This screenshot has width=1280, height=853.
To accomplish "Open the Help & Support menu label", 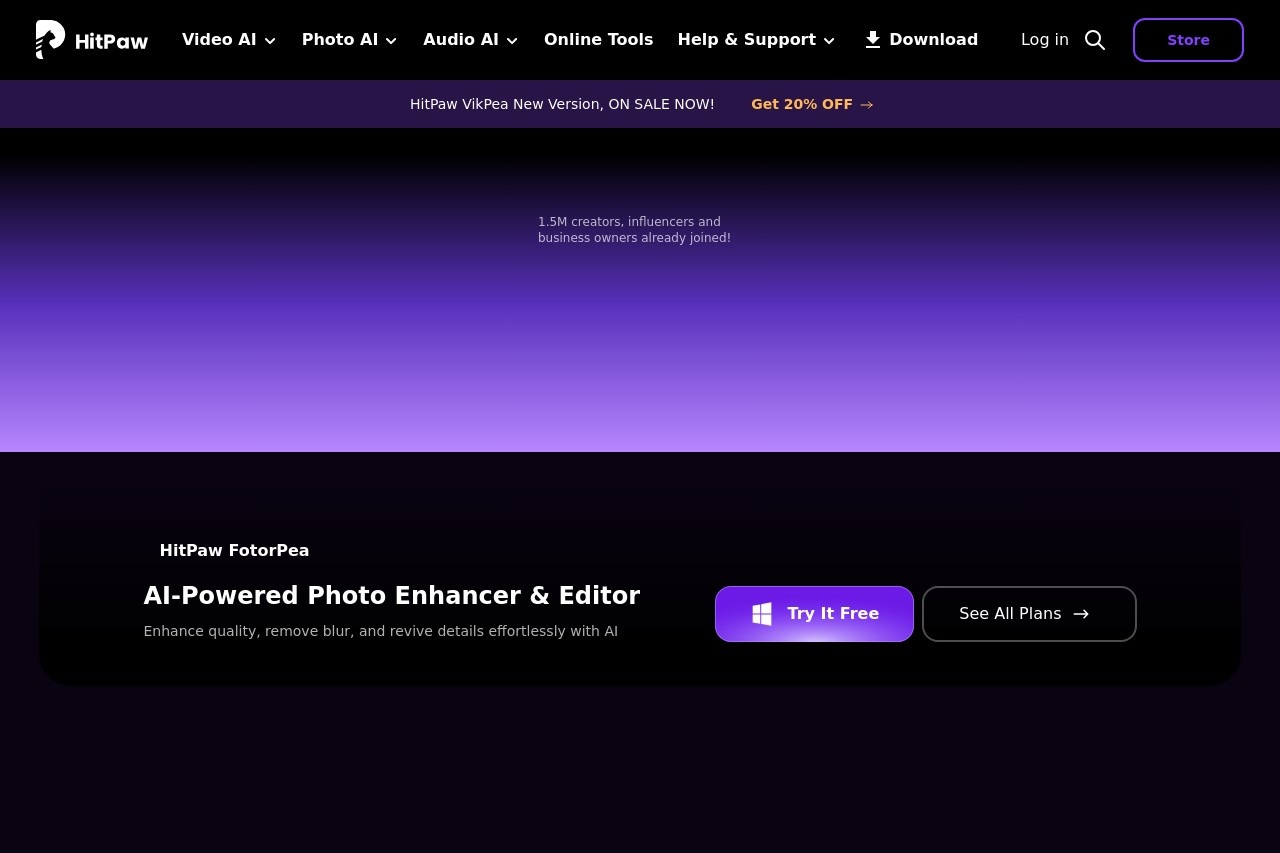I will tap(747, 40).
